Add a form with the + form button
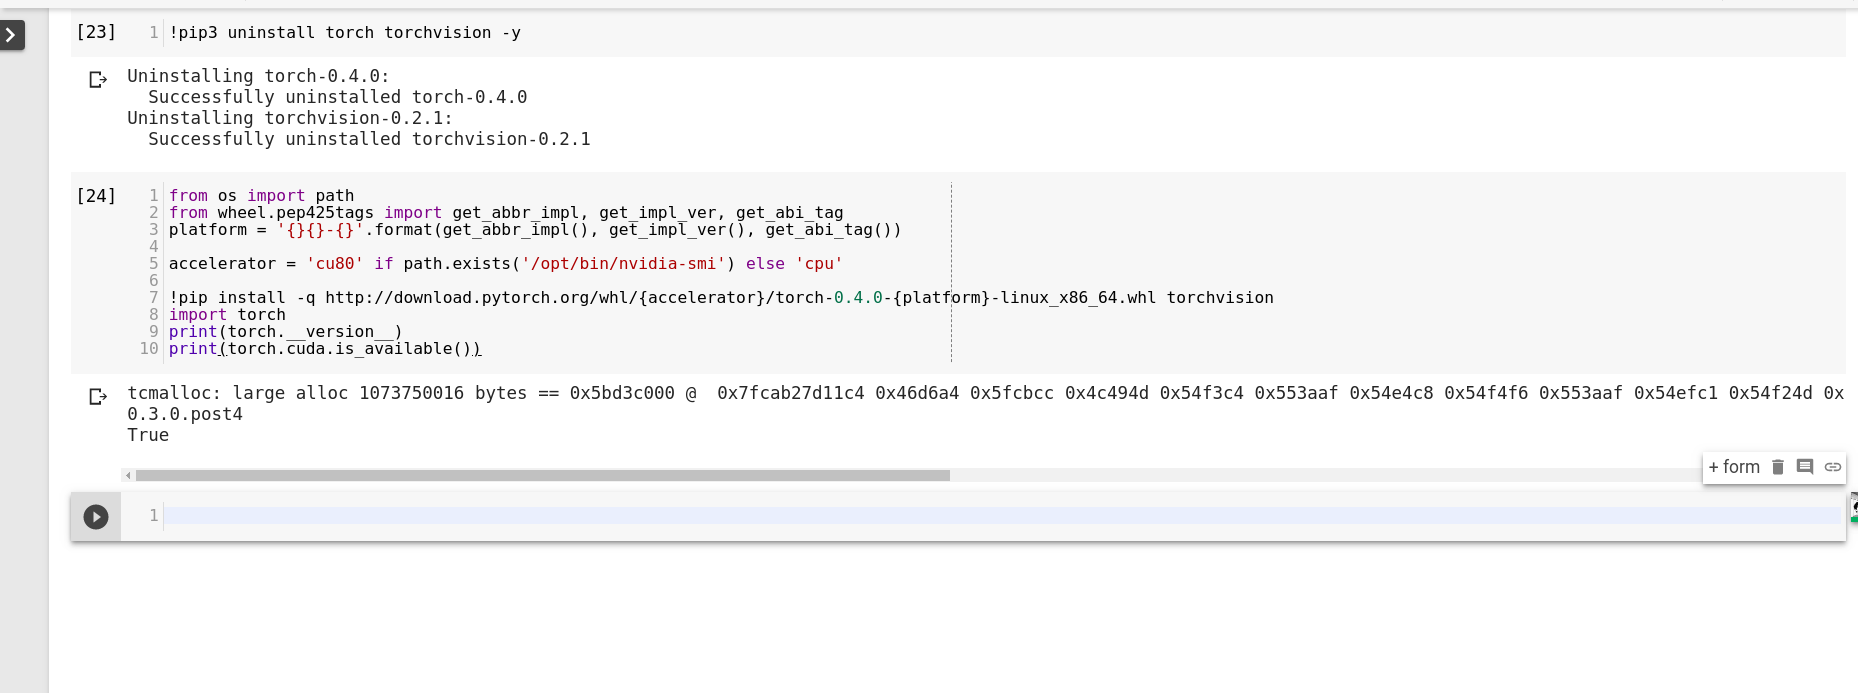 click(x=1734, y=467)
